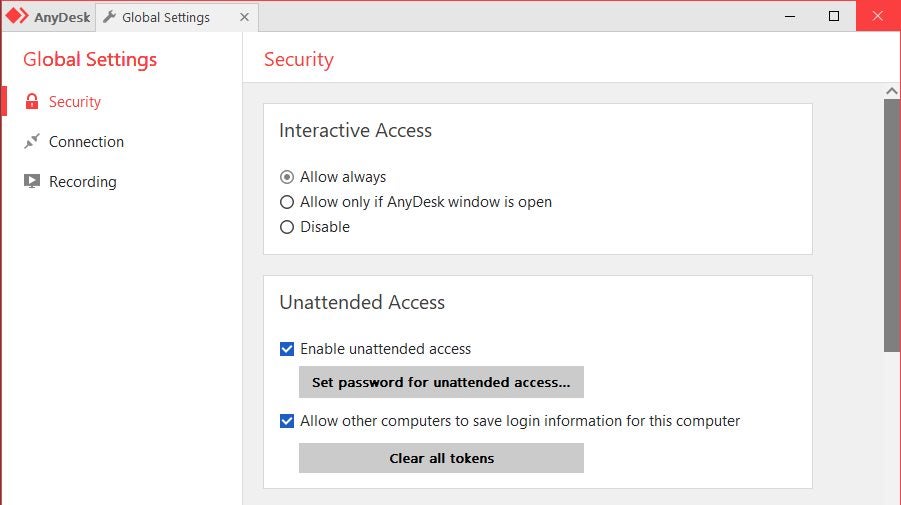Click the Recording play icon in sidebar
The height and width of the screenshot is (505, 901).
point(32,182)
